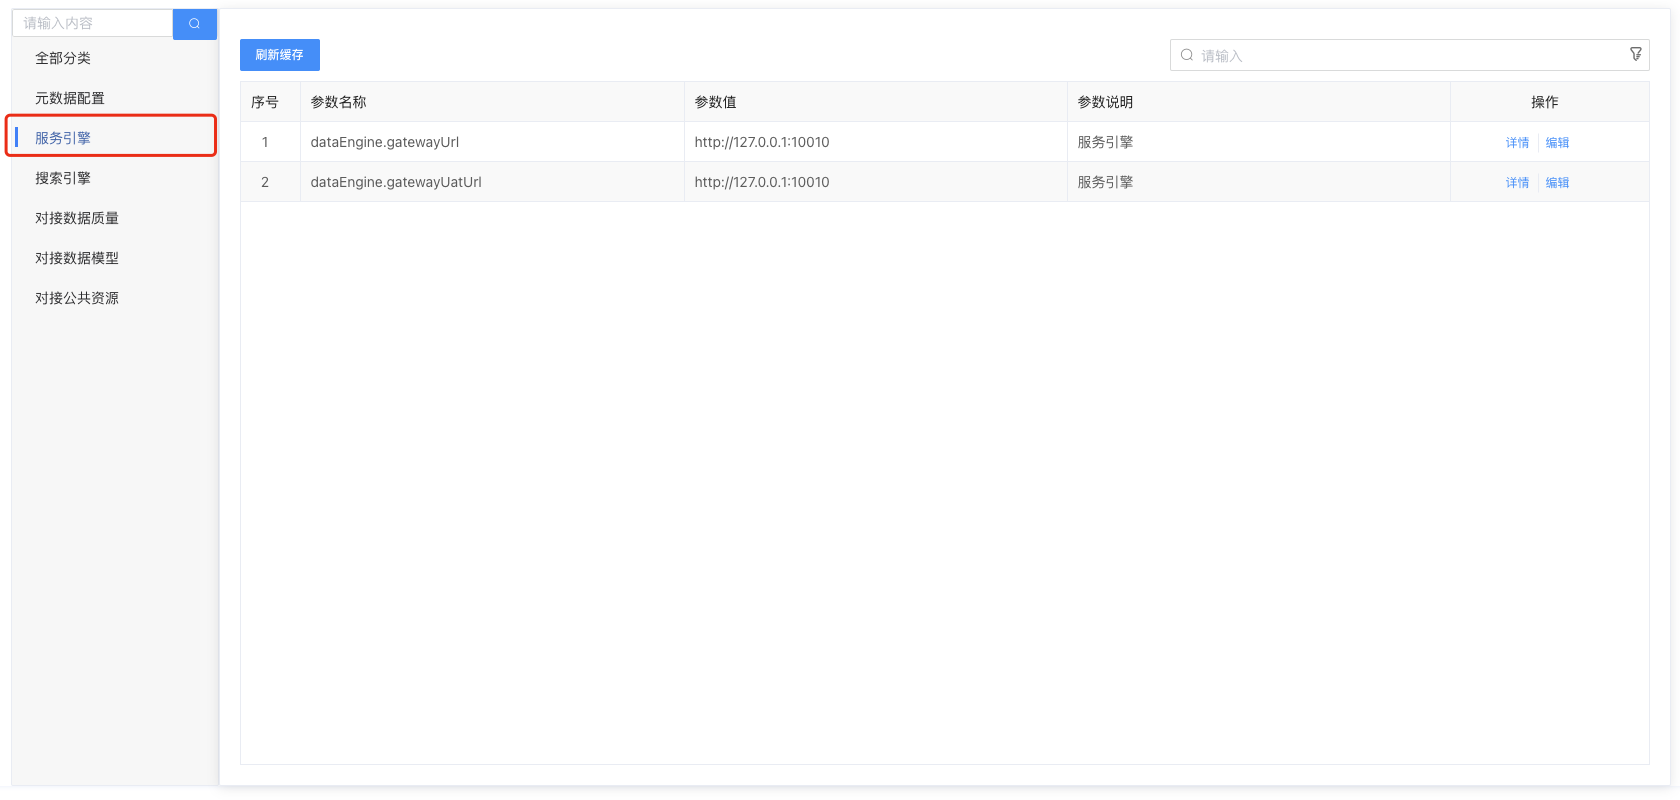This screenshot has width=1680, height=800.
Task: Click 服务引擎 description in row 1
Action: coord(1259,142)
